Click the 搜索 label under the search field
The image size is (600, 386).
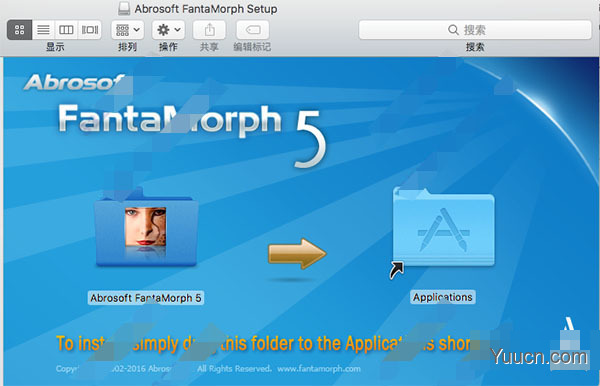pos(475,47)
